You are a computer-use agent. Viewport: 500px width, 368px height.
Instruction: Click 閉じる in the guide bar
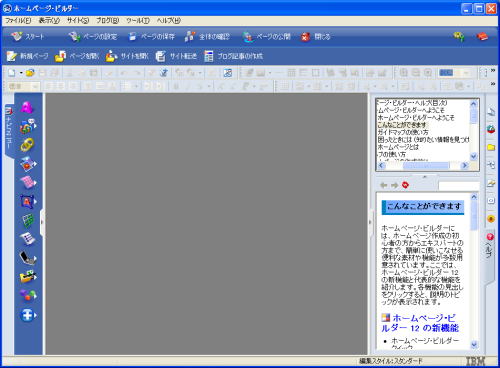click(x=316, y=36)
